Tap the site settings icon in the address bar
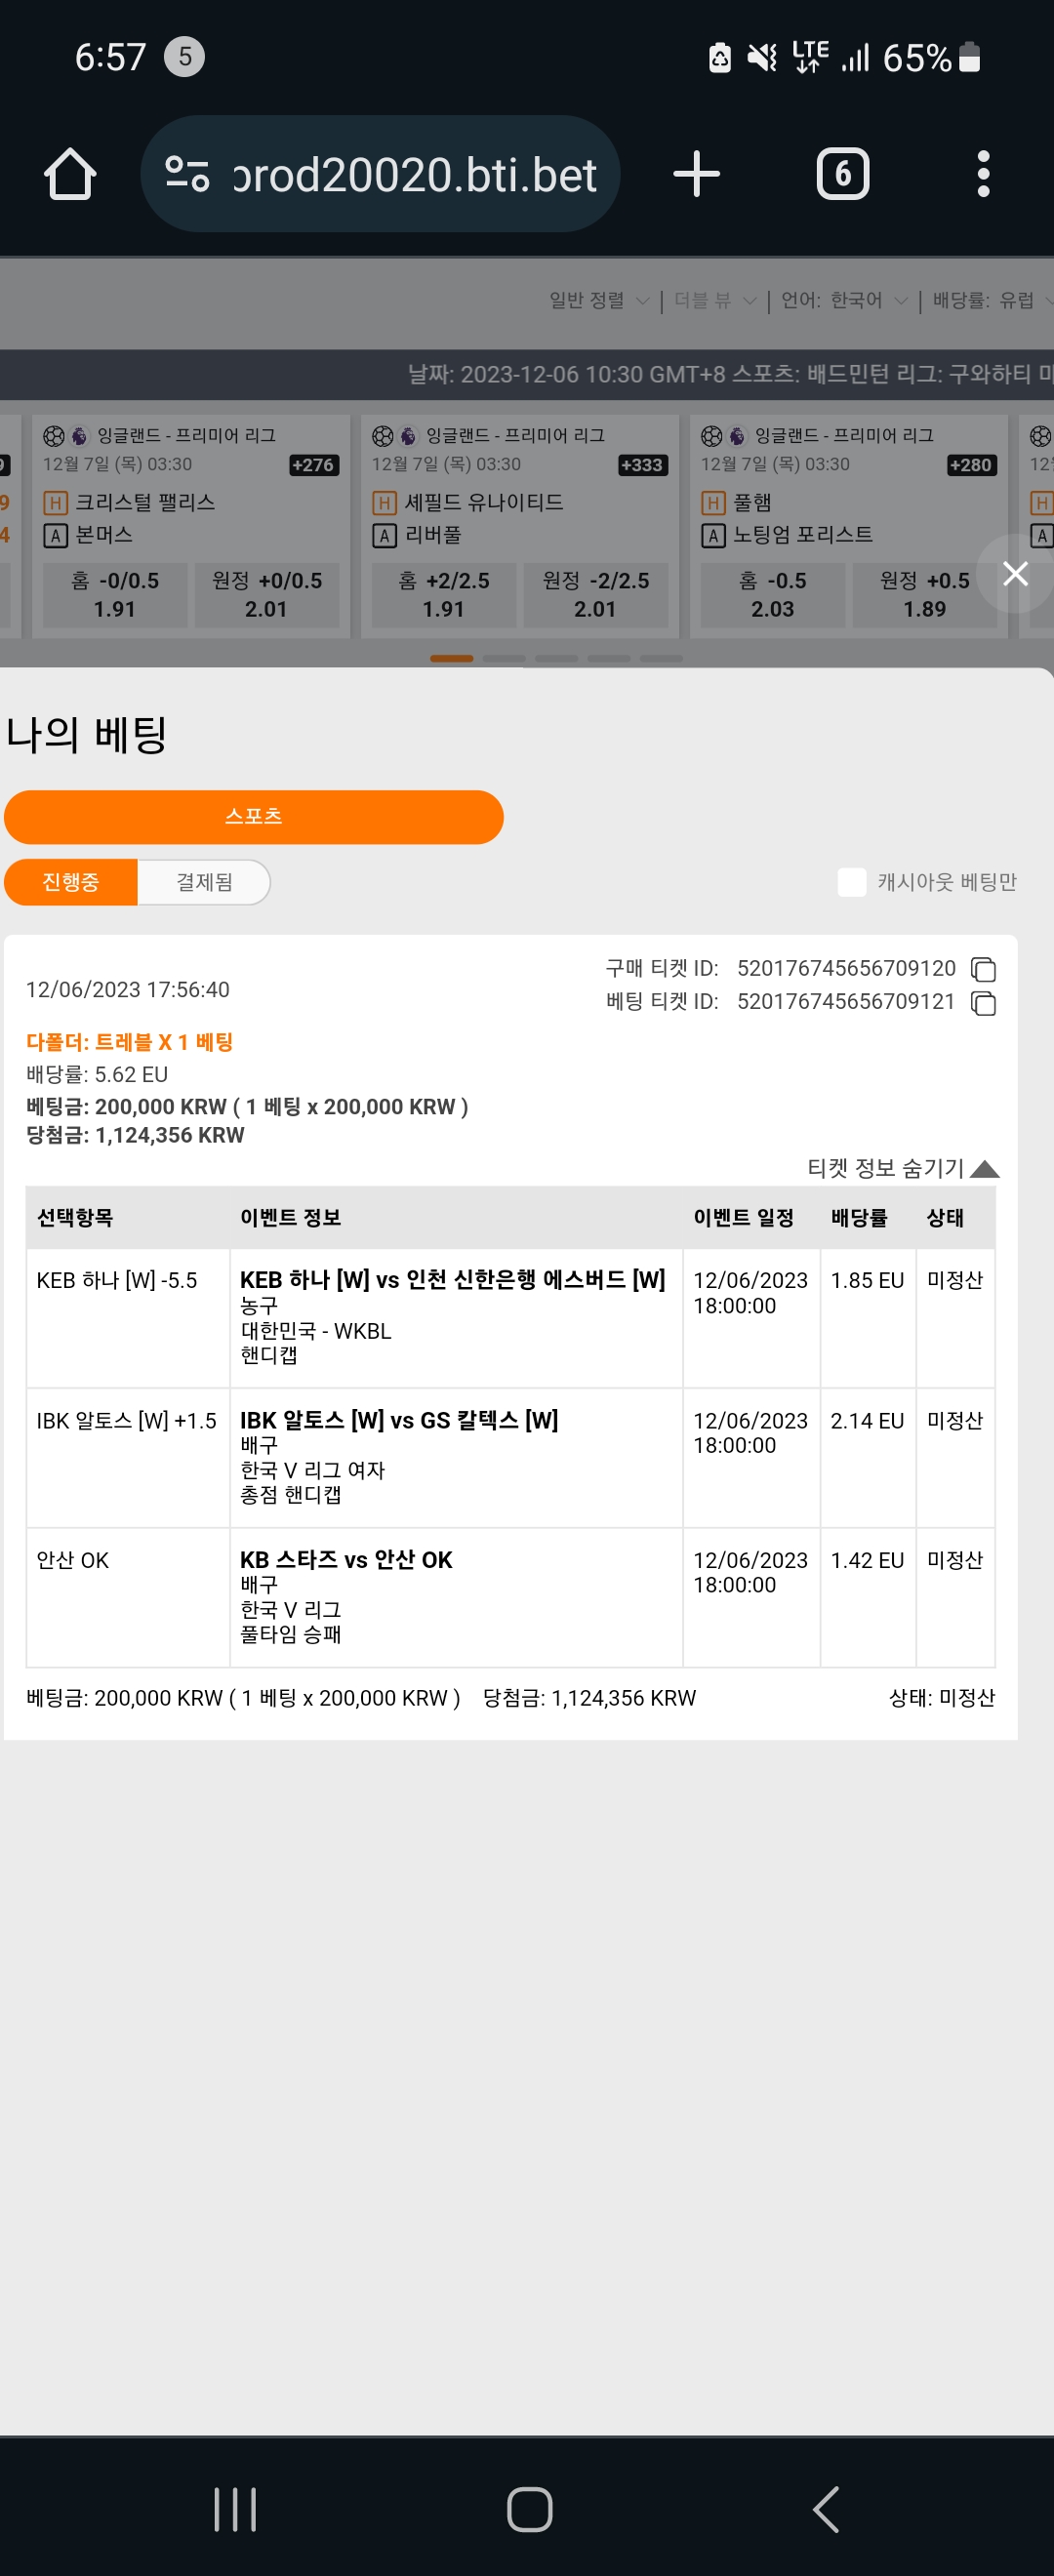The height and width of the screenshot is (2576, 1054). (187, 174)
